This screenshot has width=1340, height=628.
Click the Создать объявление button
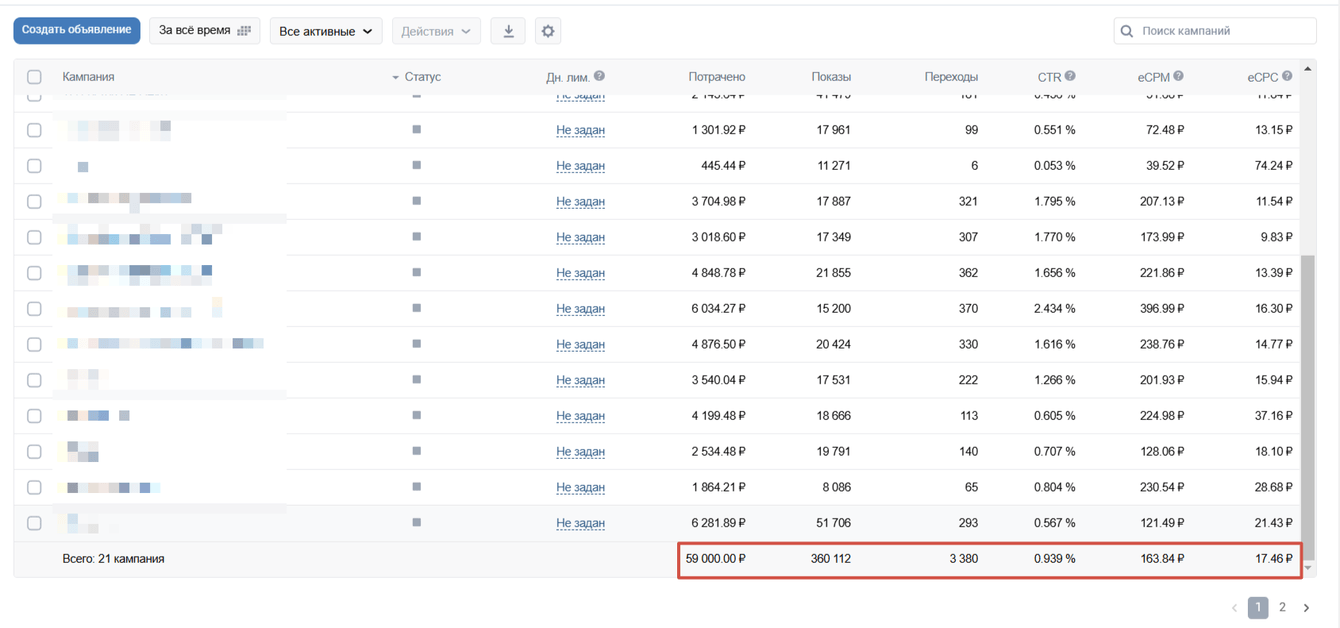pyautogui.click(x=77, y=31)
